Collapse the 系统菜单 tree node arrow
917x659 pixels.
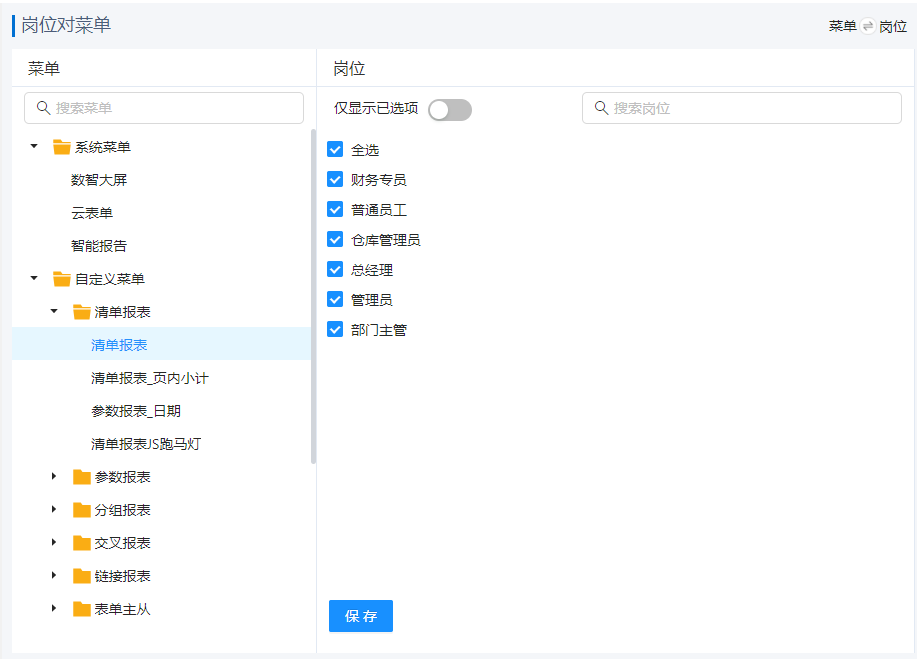pos(34,147)
